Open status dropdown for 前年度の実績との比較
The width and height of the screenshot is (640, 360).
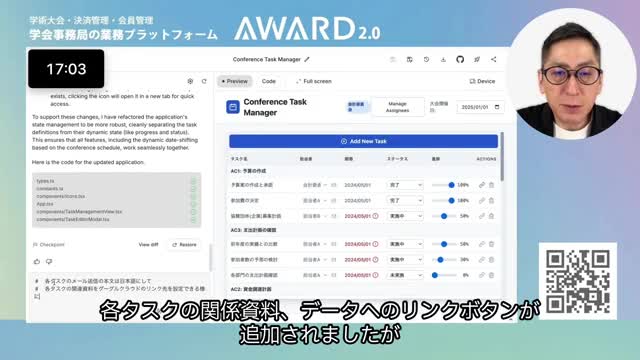pyautogui.click(x=405, y=244)
